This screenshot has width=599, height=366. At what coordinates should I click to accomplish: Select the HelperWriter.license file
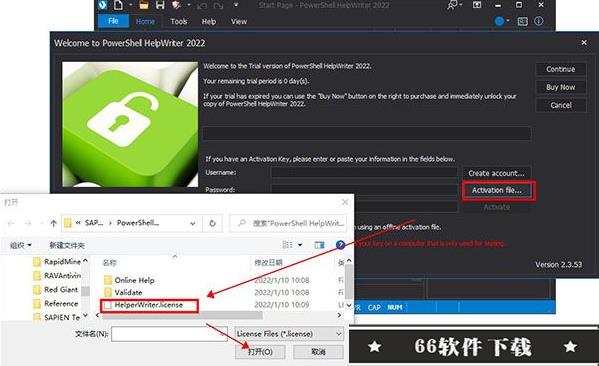point(144,305)
